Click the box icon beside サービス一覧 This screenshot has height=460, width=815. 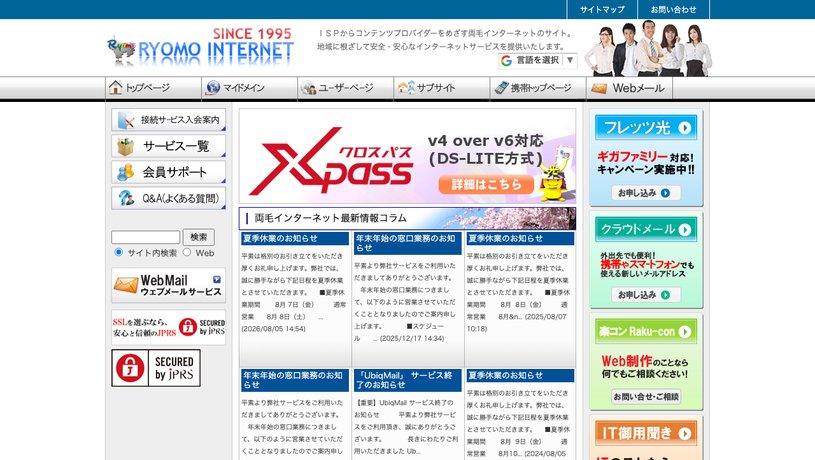tap(125, 147)
